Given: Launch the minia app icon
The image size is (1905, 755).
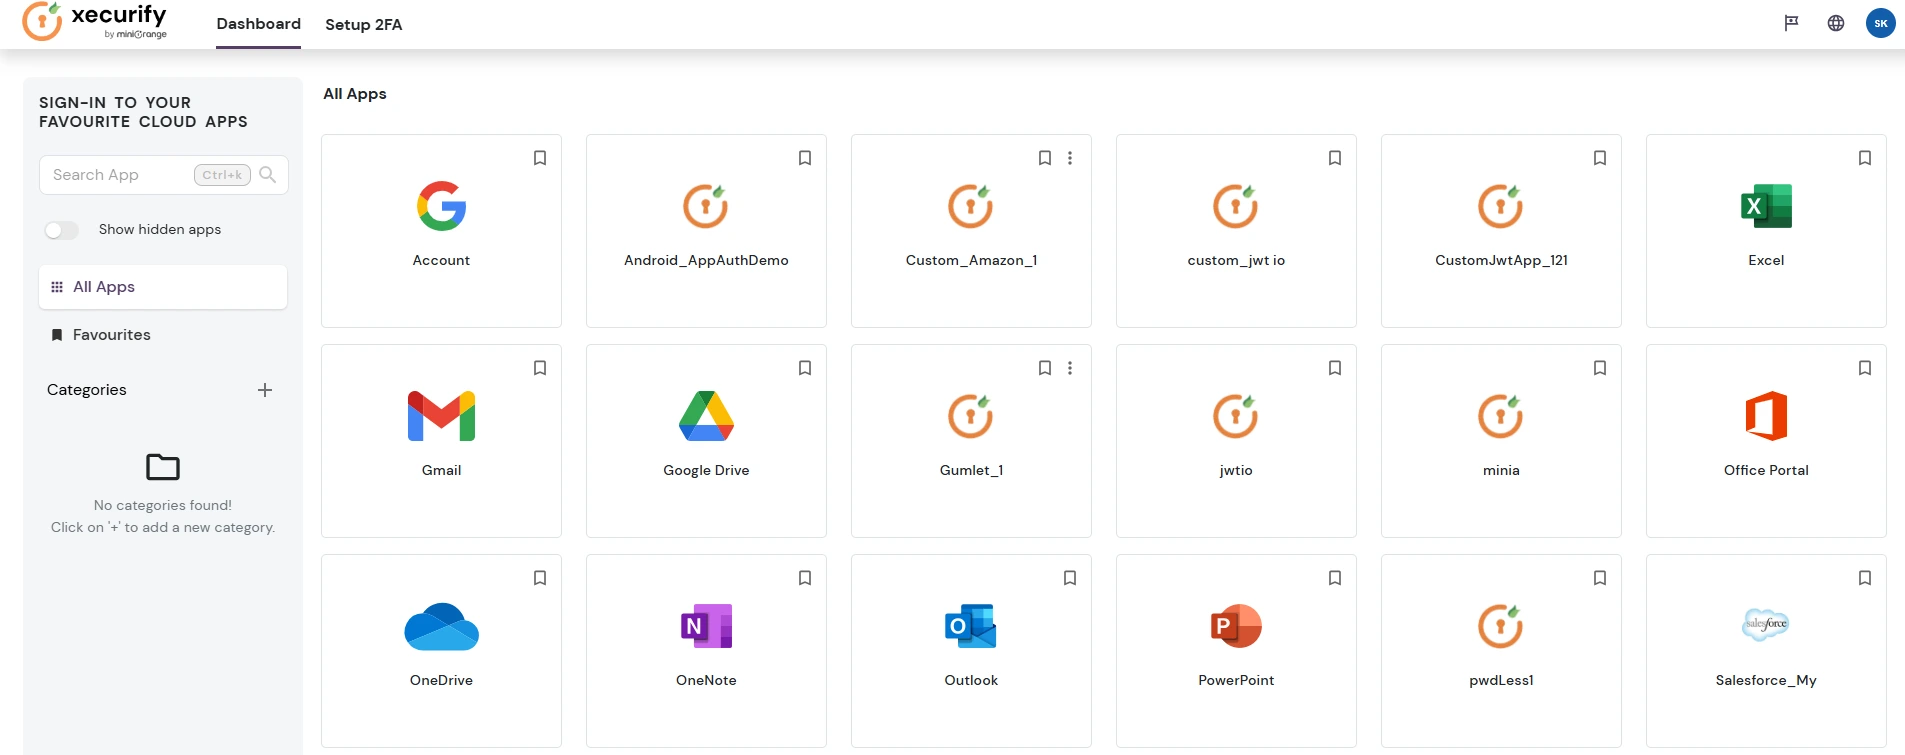Looking at the screenshot, I should [1501, 416].
